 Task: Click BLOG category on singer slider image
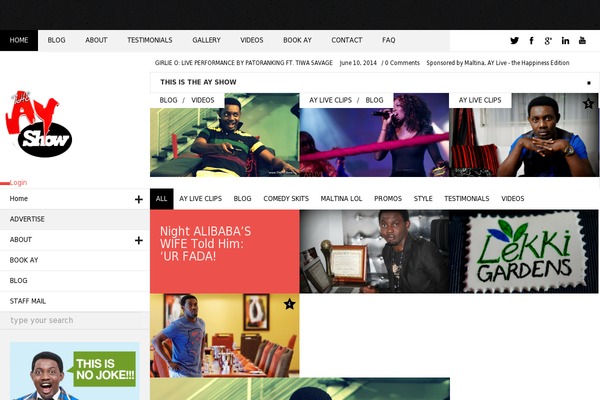pos(374,100)
